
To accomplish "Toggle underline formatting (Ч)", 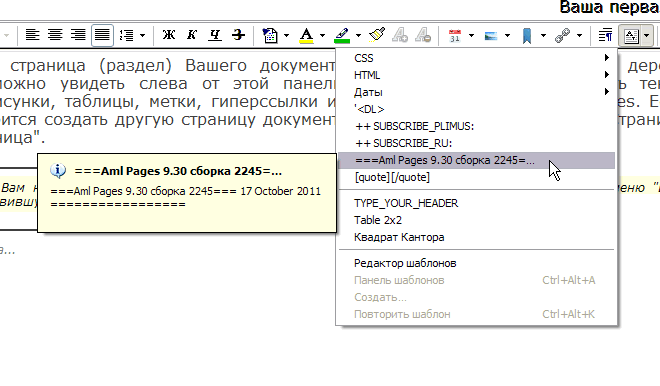I will (x=215, y=35).
